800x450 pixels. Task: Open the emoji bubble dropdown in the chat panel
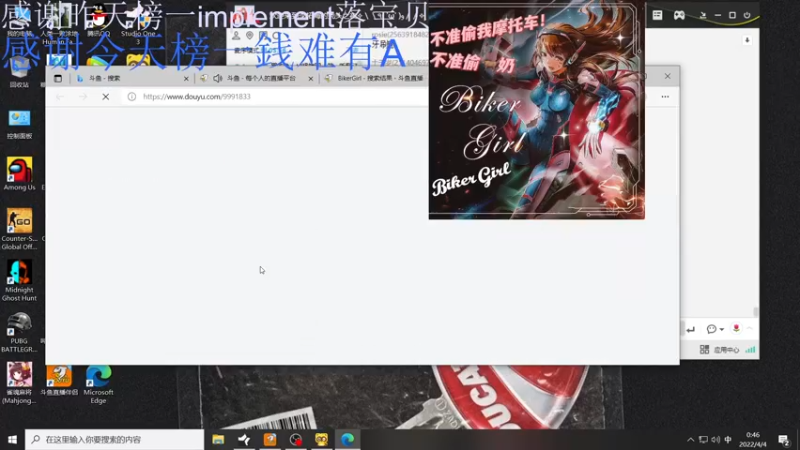(x=715, y=329)
